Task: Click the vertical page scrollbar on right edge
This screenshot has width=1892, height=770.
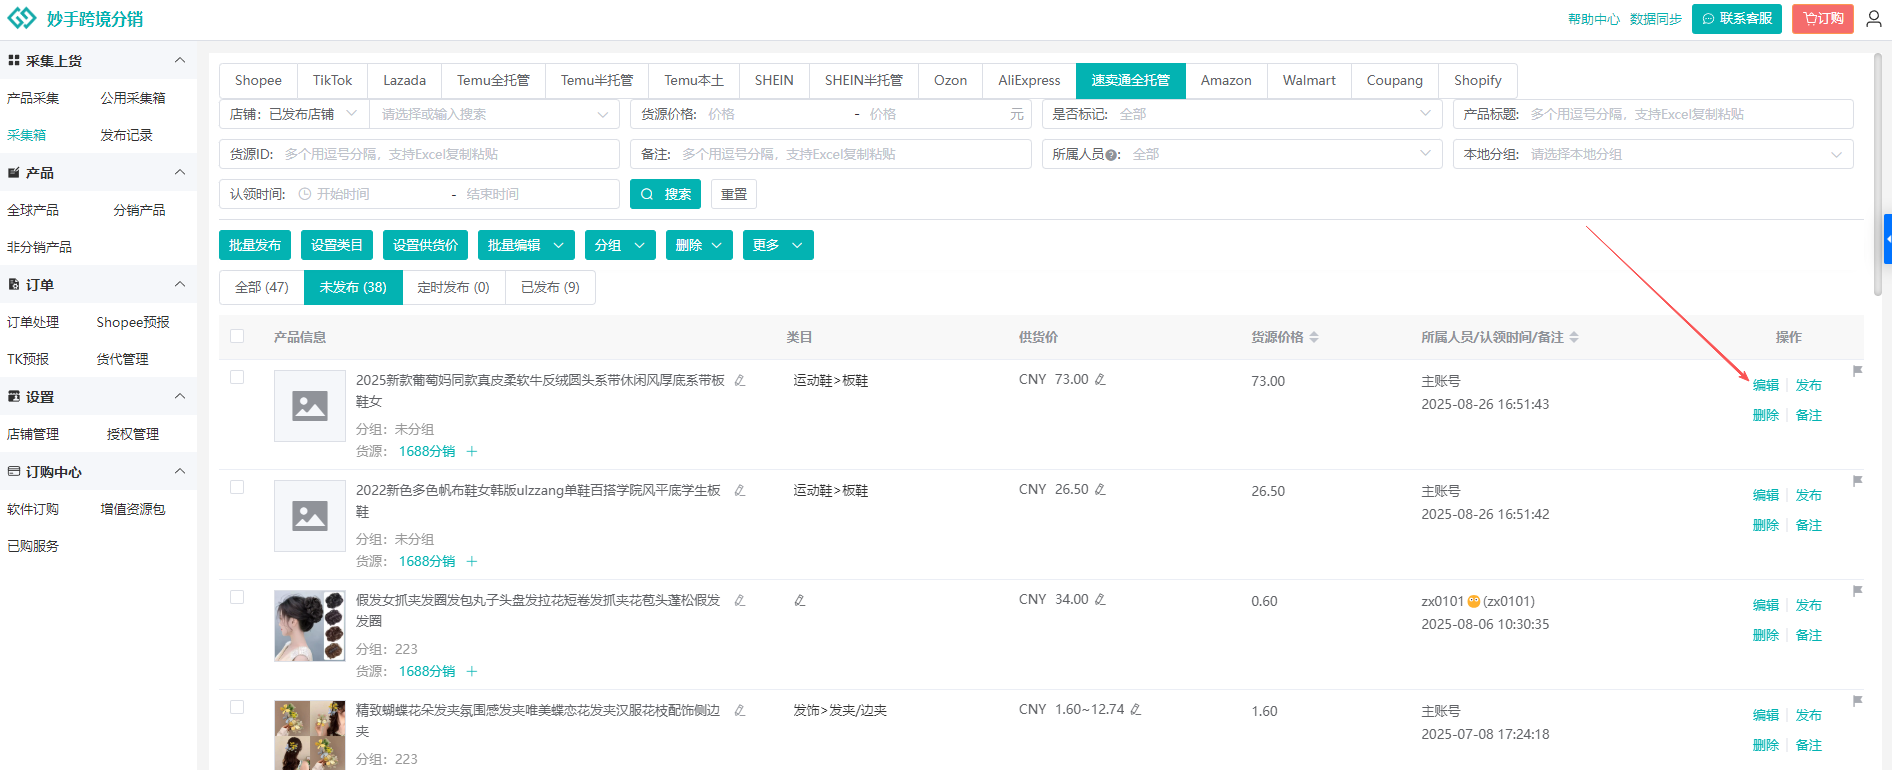Action: 1877,170
